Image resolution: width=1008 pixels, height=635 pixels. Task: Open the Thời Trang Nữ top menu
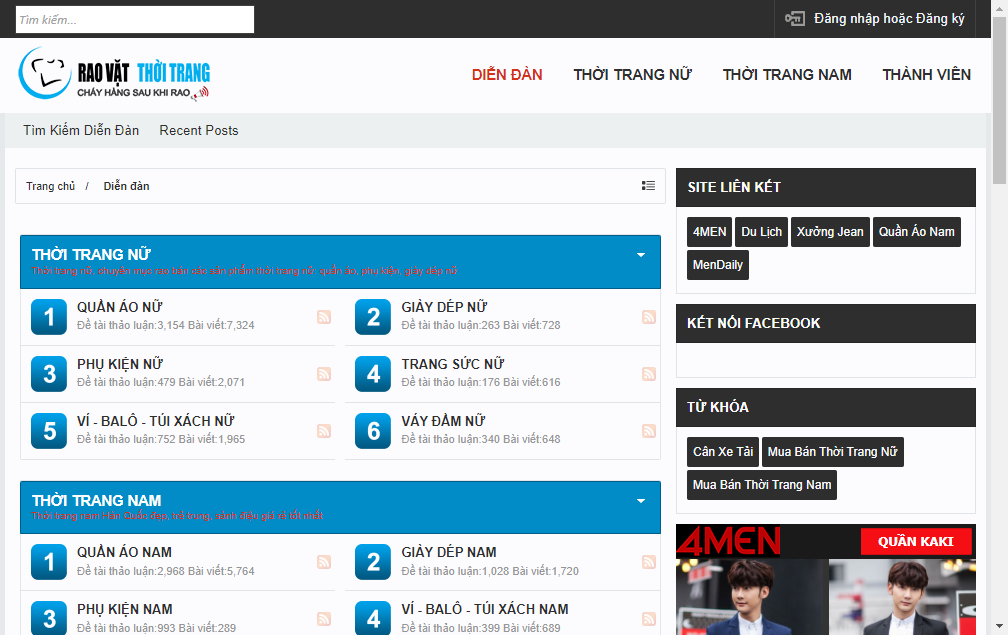[633, 75]
